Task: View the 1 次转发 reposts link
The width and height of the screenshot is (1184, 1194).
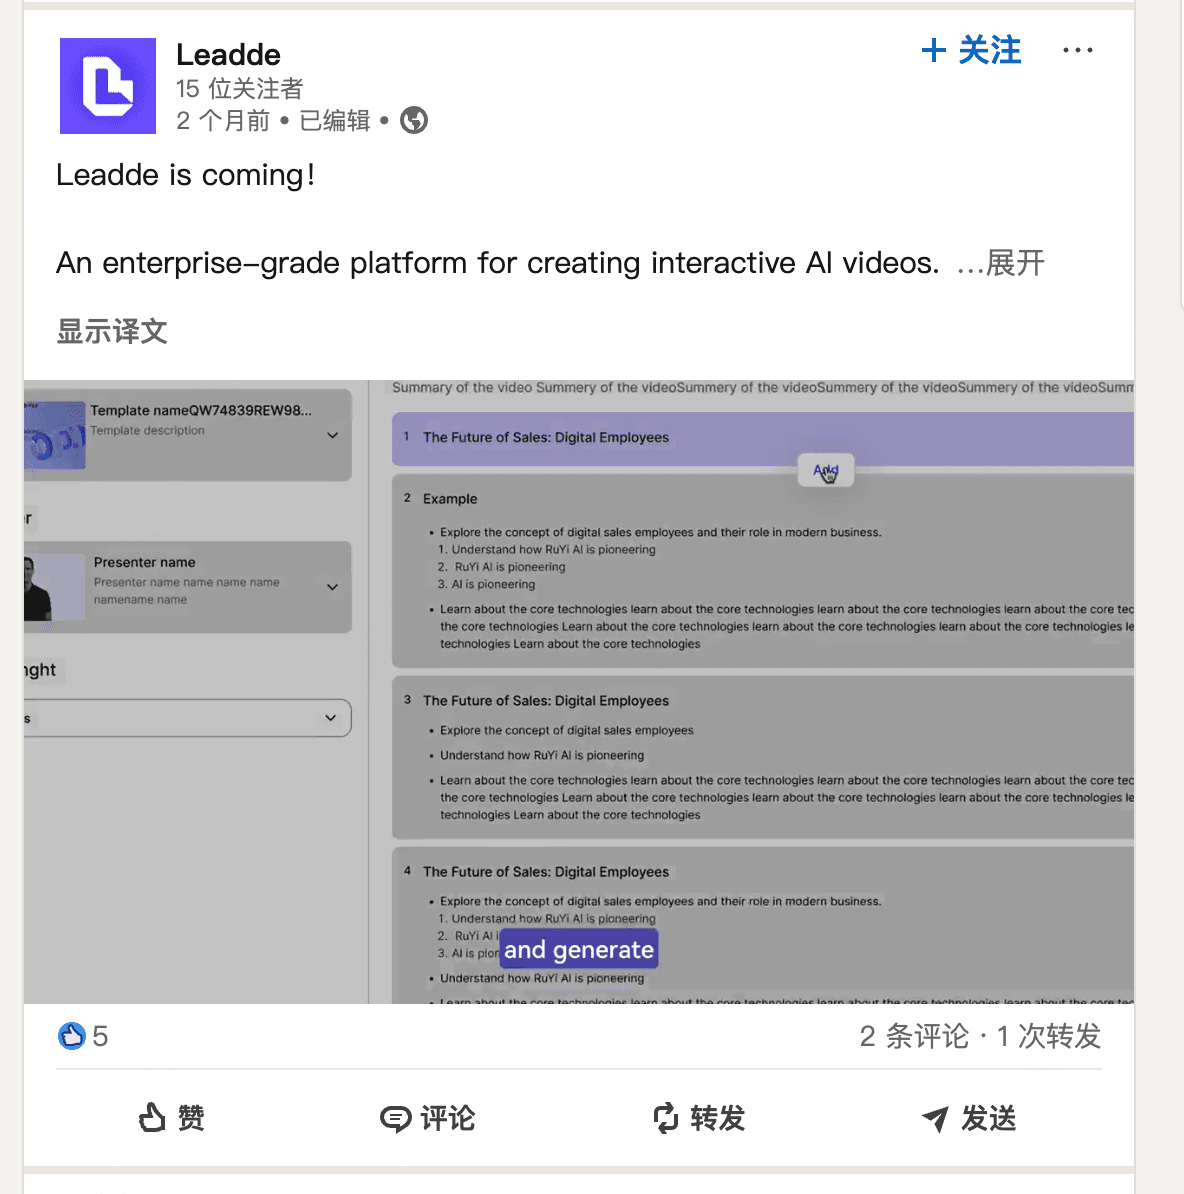Action: [x=1049, y=1036]
